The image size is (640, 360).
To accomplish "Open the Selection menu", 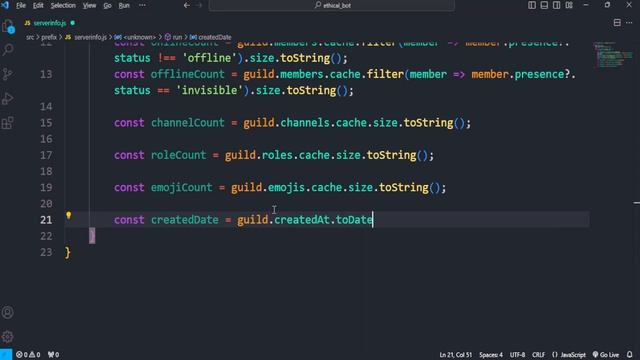I will 63,5.
